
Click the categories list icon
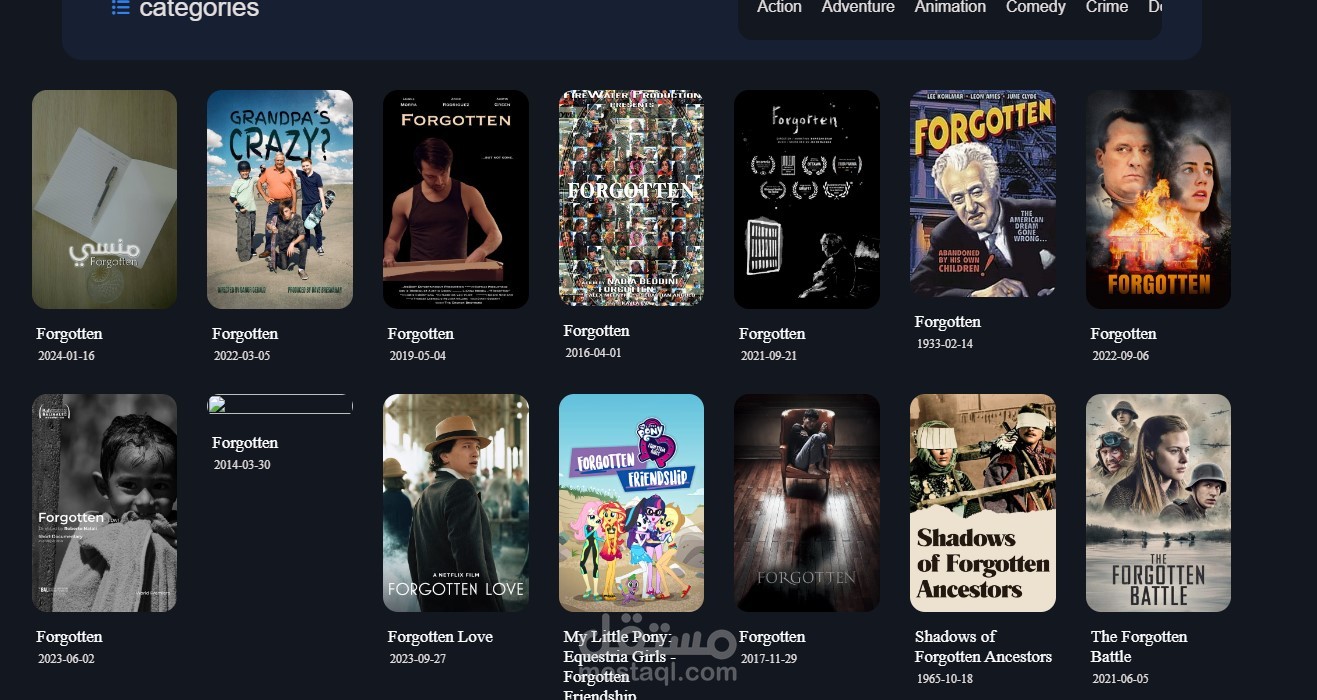coord(120,8)
